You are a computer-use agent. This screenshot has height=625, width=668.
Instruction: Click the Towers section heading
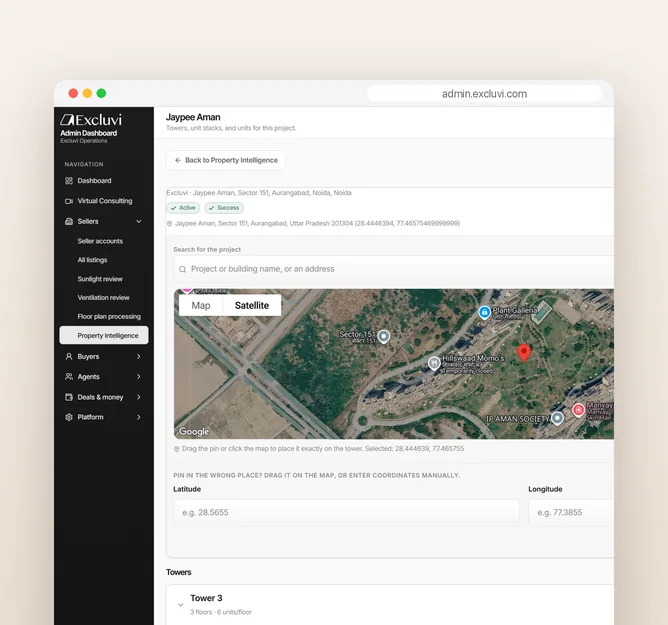coord(179,572)
